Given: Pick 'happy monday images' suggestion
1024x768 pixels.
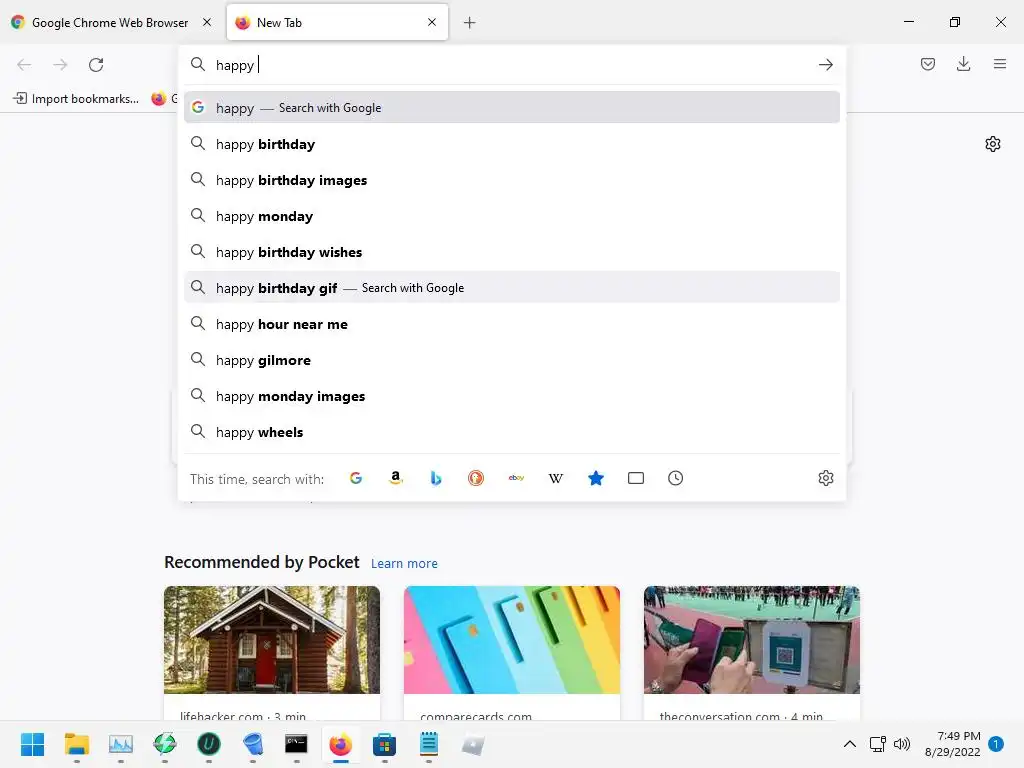Looking at the screenshot, I should pyautogui.click(x=512, y=396).
